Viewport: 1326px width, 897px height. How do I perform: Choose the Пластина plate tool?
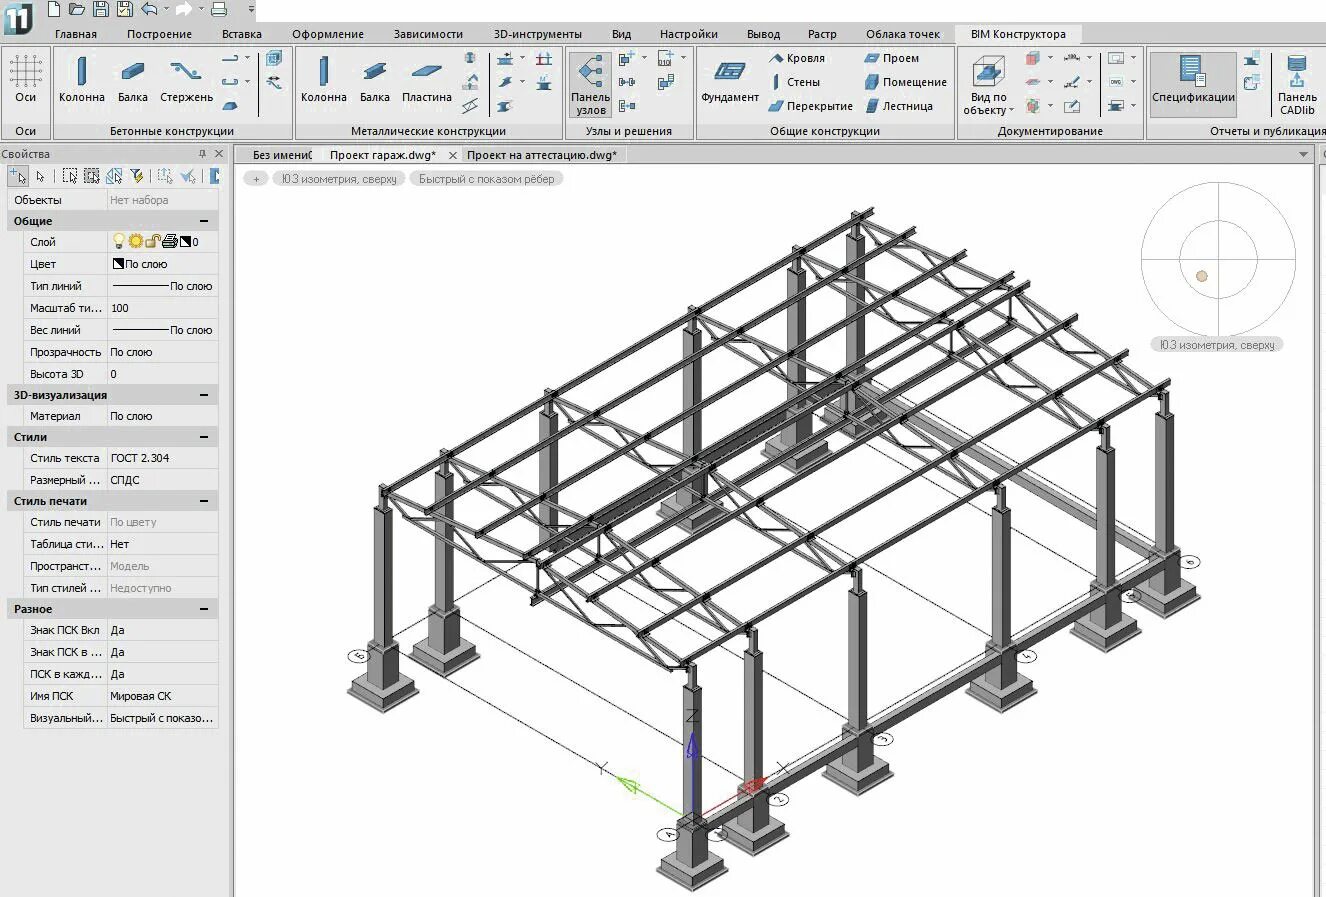click(426, 80)
